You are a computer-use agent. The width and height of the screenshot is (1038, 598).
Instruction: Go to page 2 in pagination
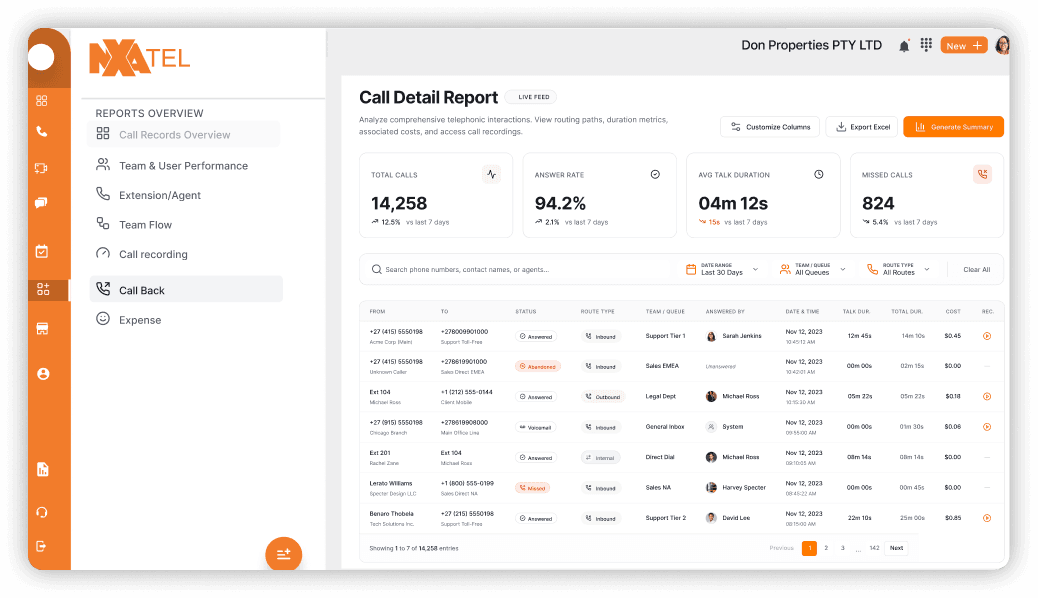click(x=826, y=548)
